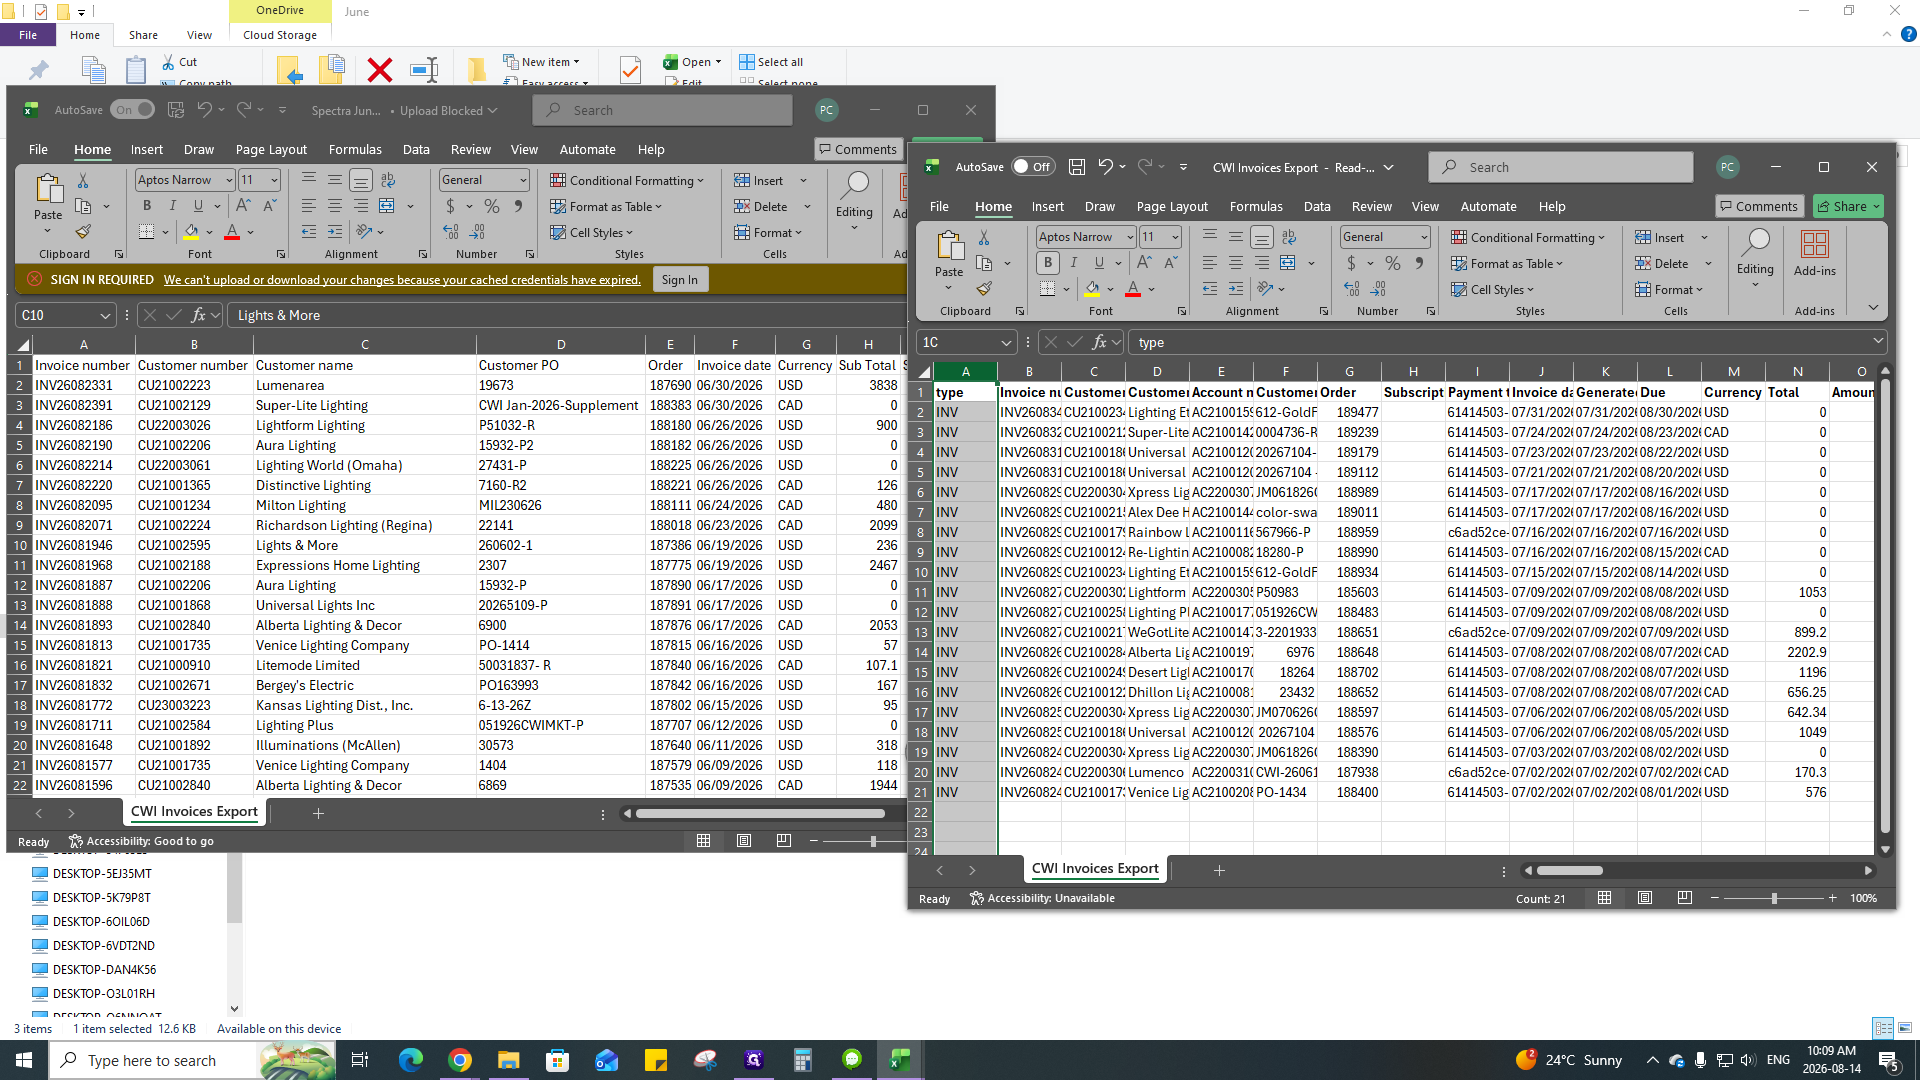Click expired credentials link in warning bar
Image resolution: width=1920 pixels, height=1080 pixels.
[402, 279]
